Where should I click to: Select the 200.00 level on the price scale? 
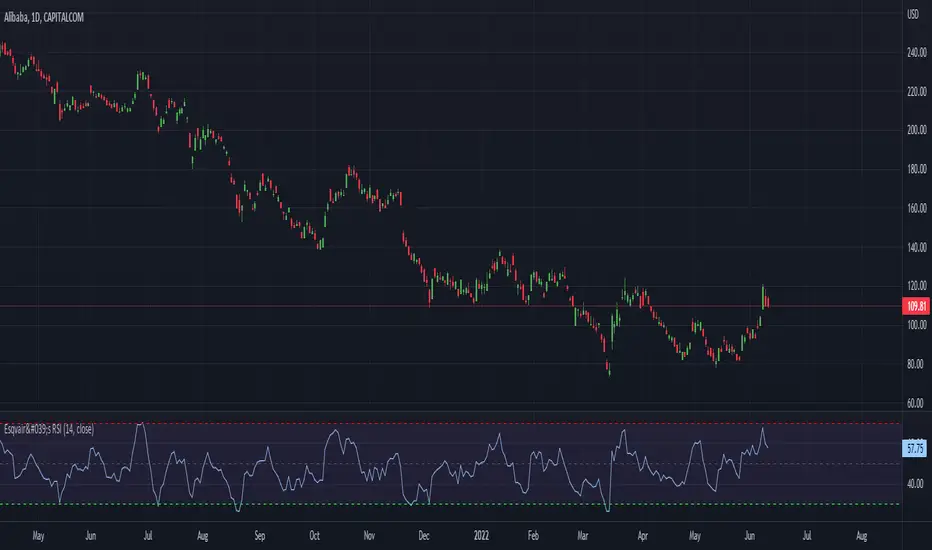click(x=917, y=130)
